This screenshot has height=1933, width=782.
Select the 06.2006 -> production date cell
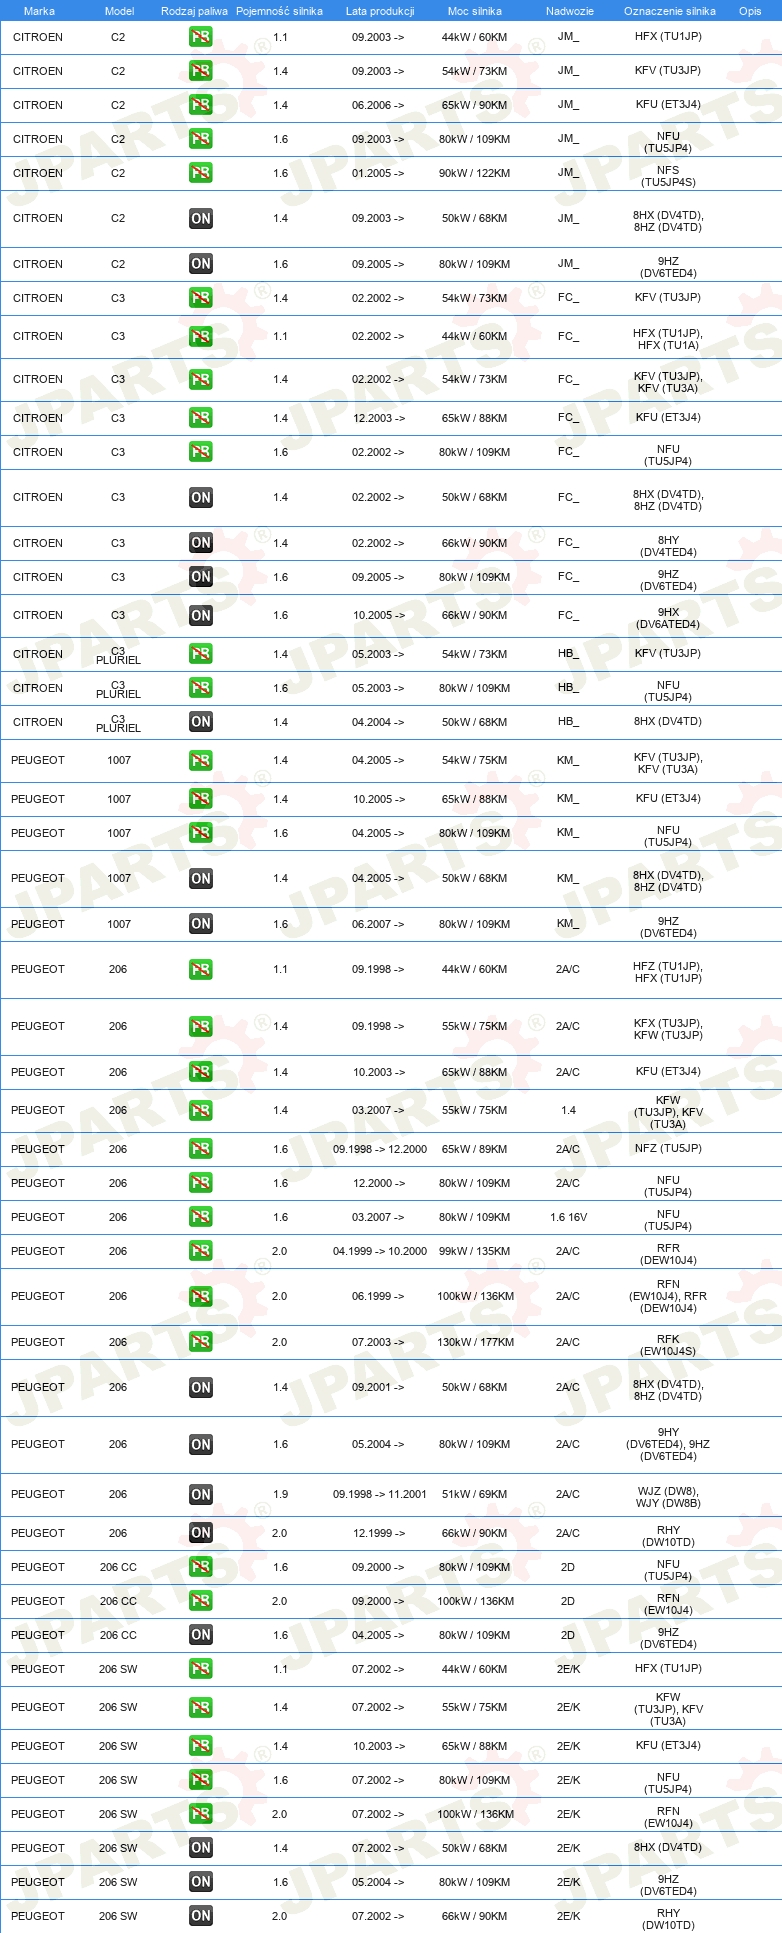tap(378, 105)
